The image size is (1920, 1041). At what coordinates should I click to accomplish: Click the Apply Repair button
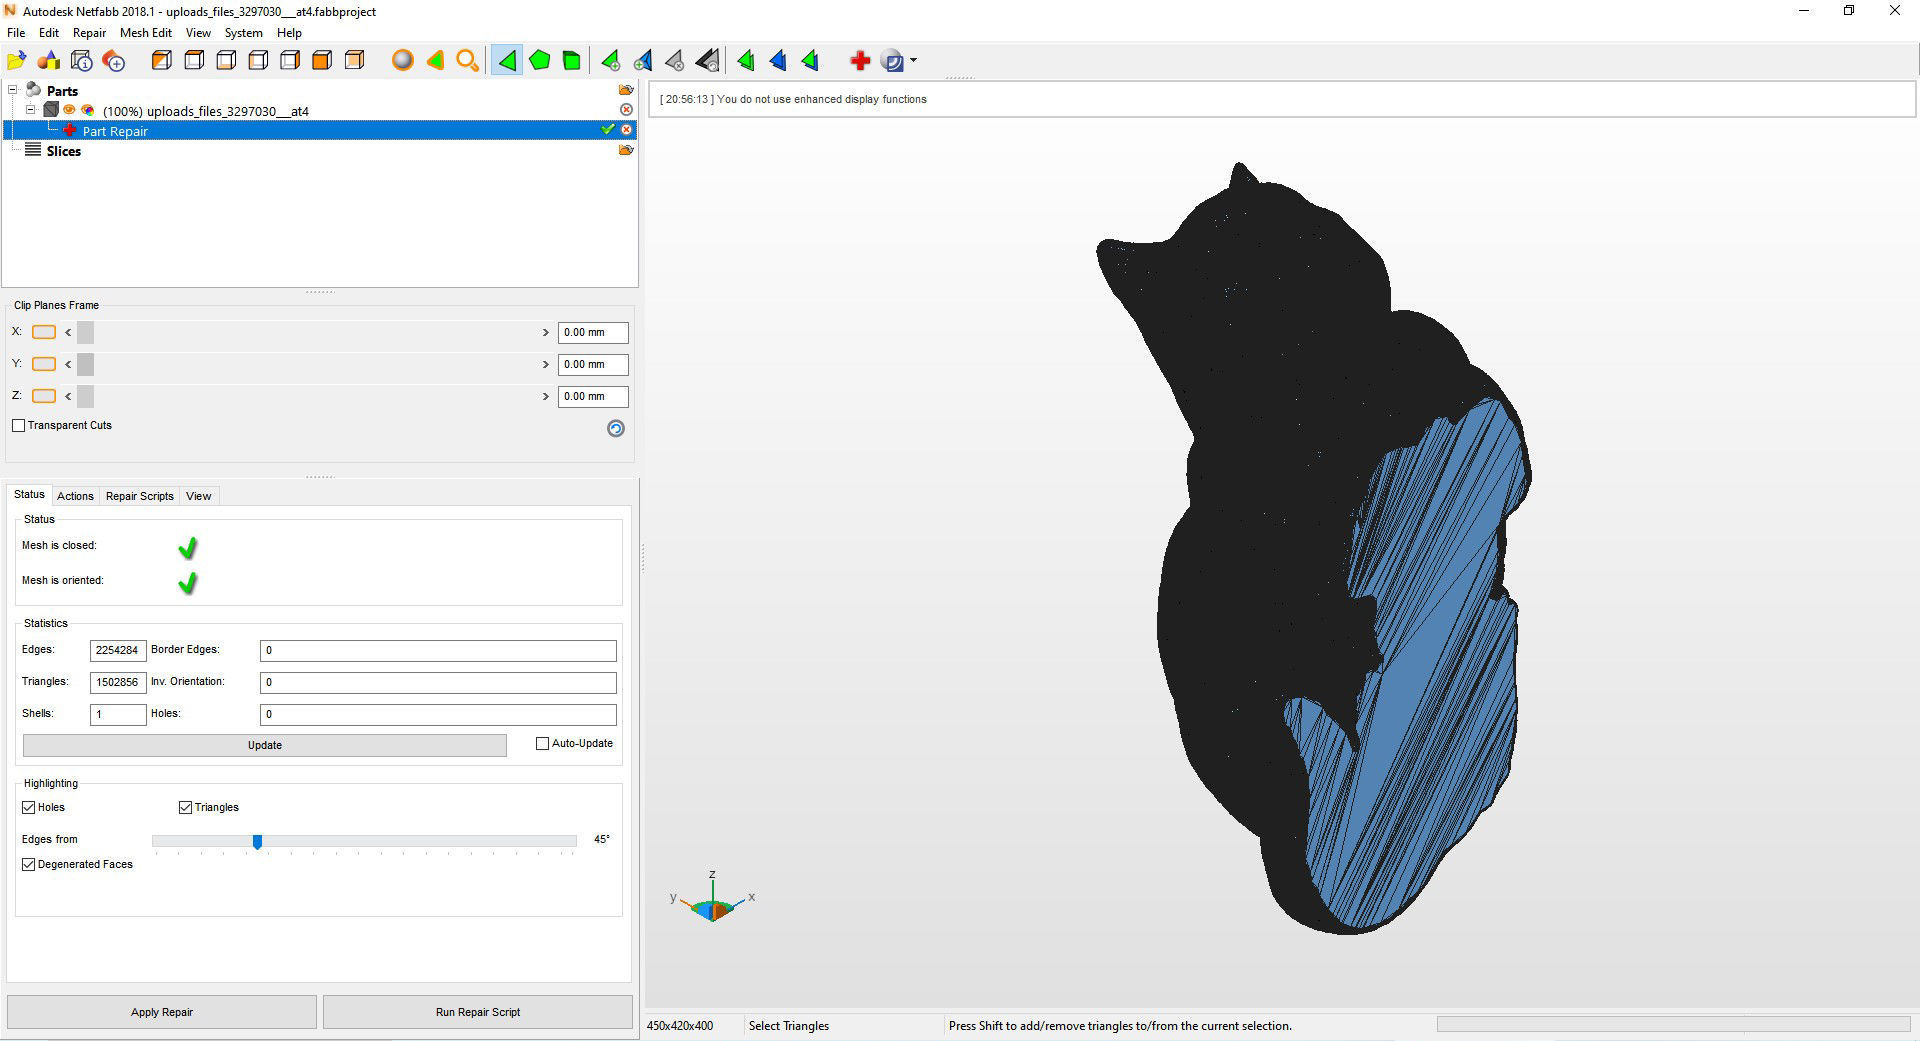click(162, 1012)
